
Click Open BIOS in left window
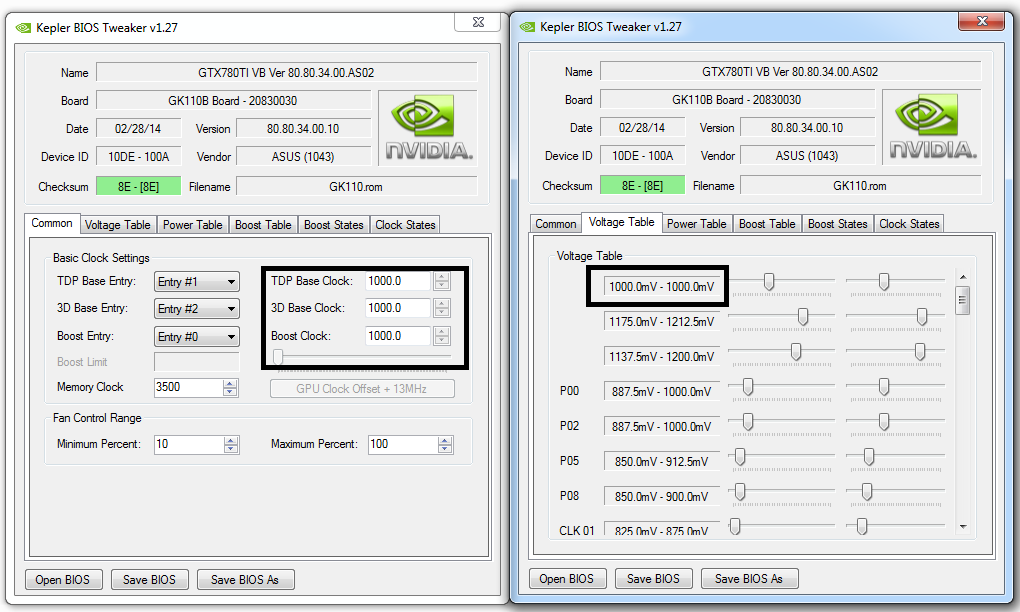coord(63,579)
